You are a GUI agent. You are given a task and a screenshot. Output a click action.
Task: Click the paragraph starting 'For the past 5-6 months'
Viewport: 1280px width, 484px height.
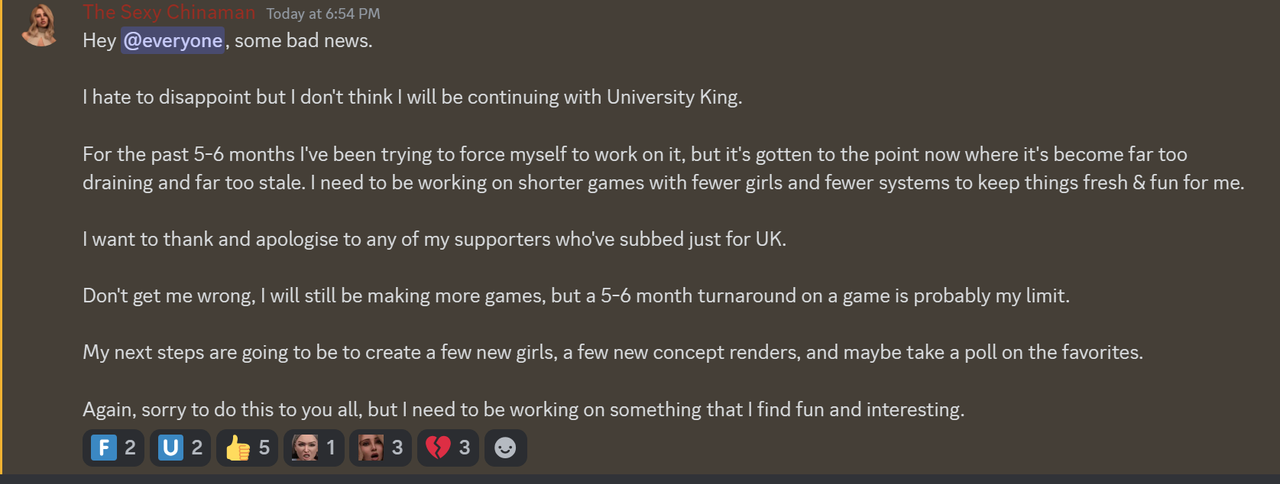point(663,169)
